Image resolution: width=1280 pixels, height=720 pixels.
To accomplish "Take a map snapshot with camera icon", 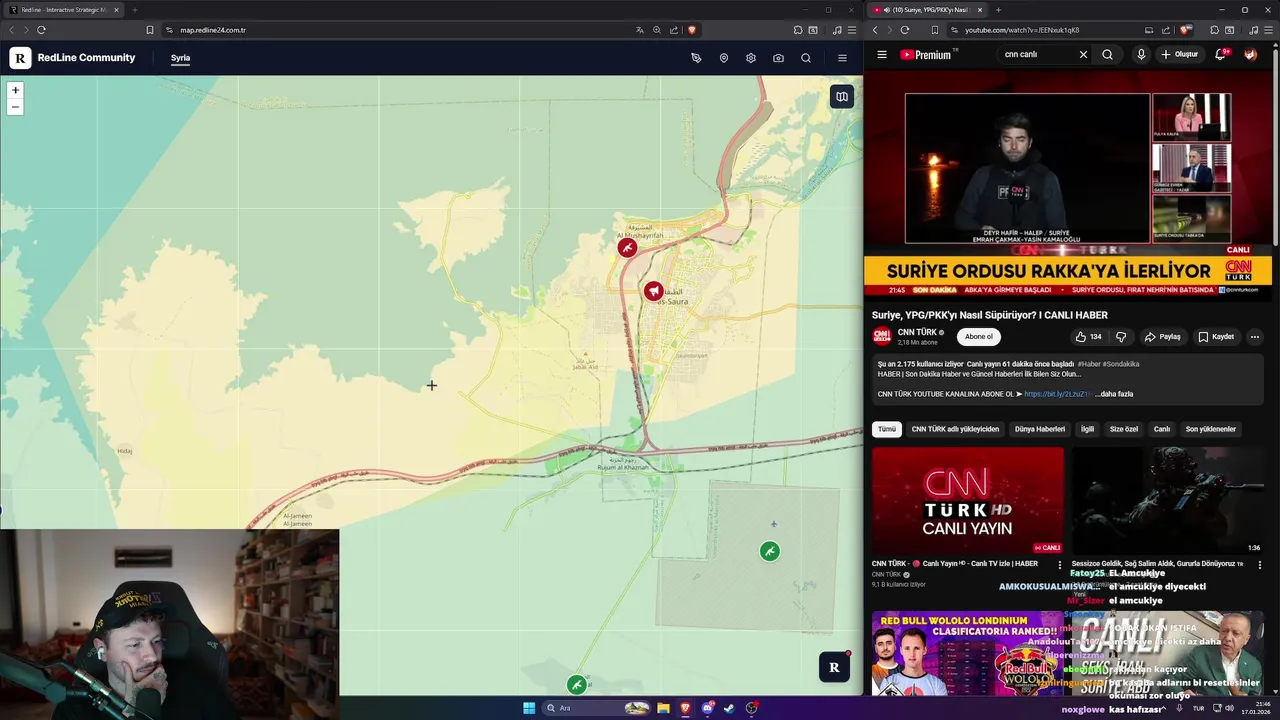I will click(x=778, y=58).
